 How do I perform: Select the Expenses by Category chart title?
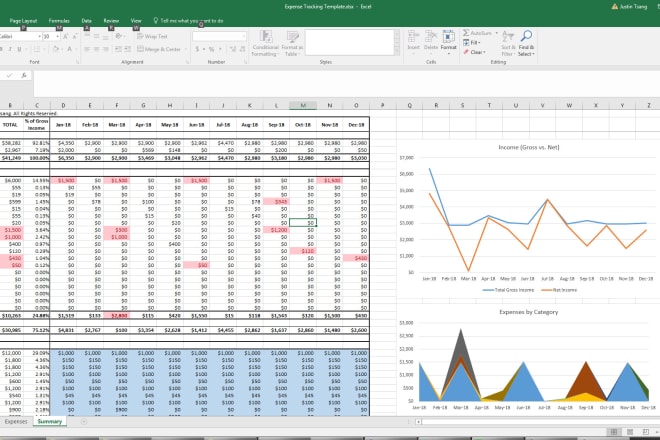pos(529,312)
